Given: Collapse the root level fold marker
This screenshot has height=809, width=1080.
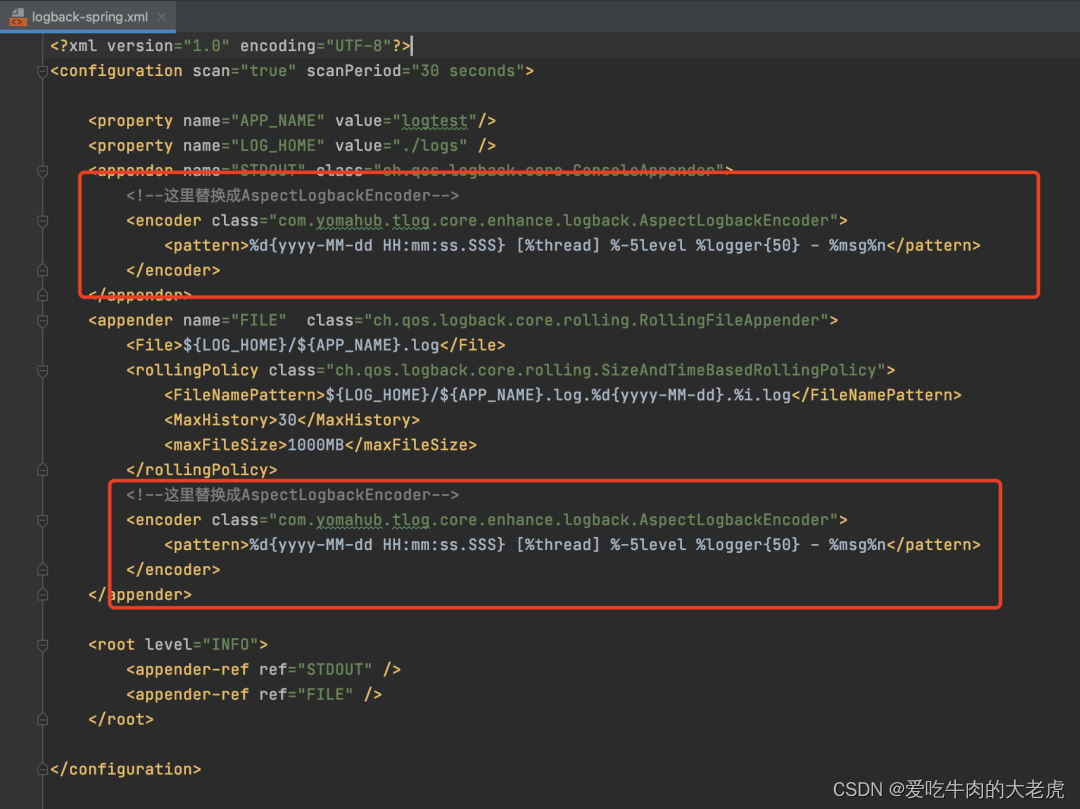Looking at the screenshot, I should 42,645.
